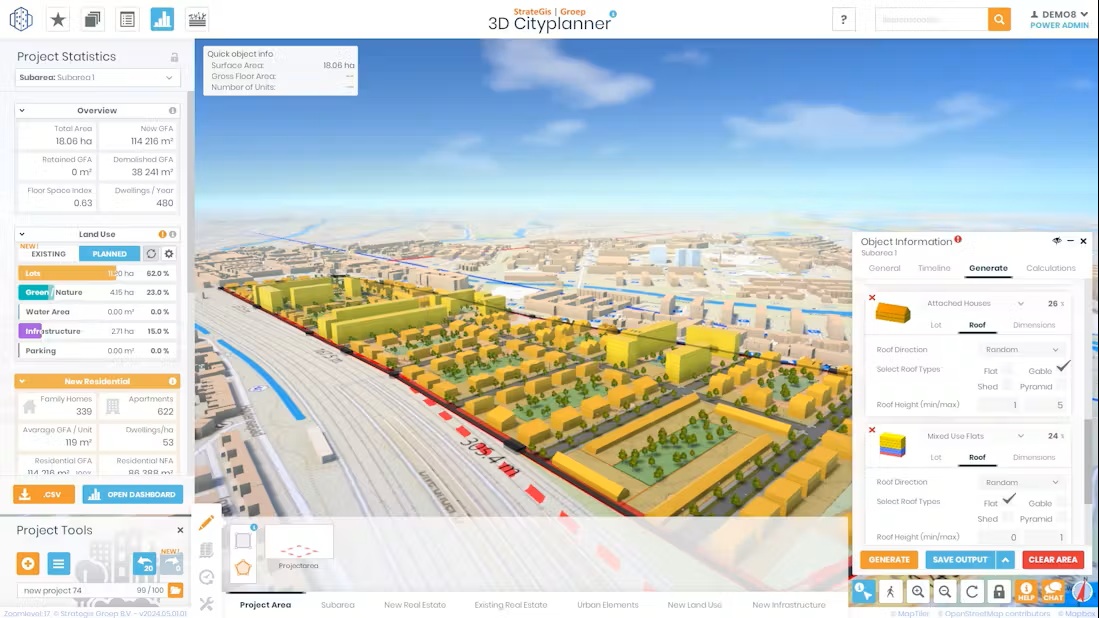Select the orange pencil draw tool

[206, 523]
